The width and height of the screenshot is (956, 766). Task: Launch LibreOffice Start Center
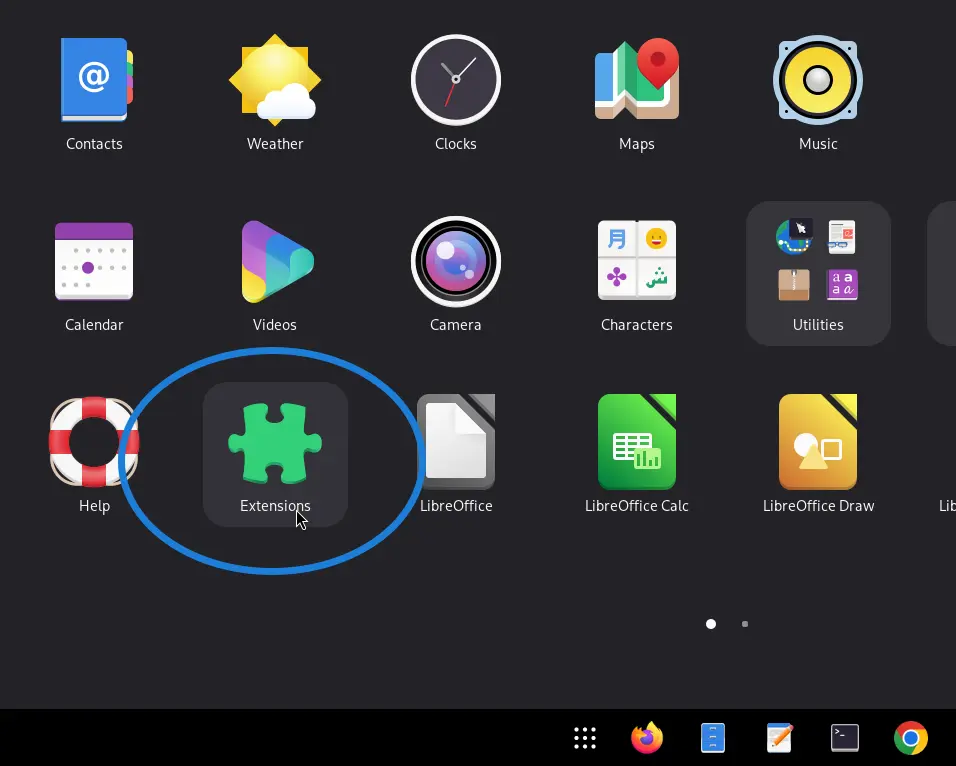coord(455,441)
